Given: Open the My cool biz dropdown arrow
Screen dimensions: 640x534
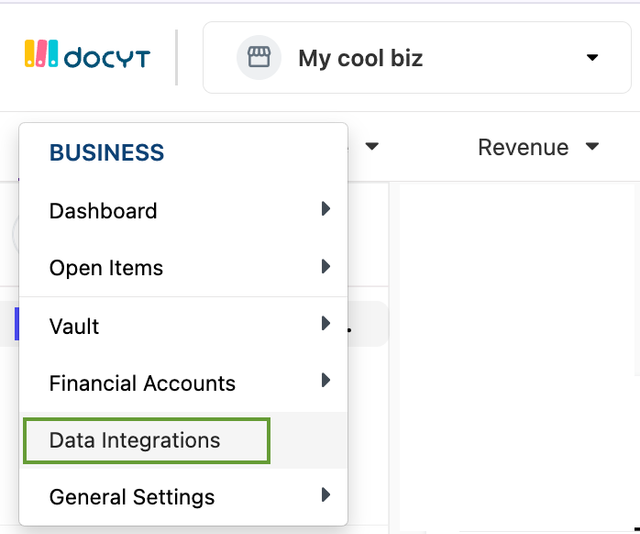Looking at the screenshot, I should (592, 57).
